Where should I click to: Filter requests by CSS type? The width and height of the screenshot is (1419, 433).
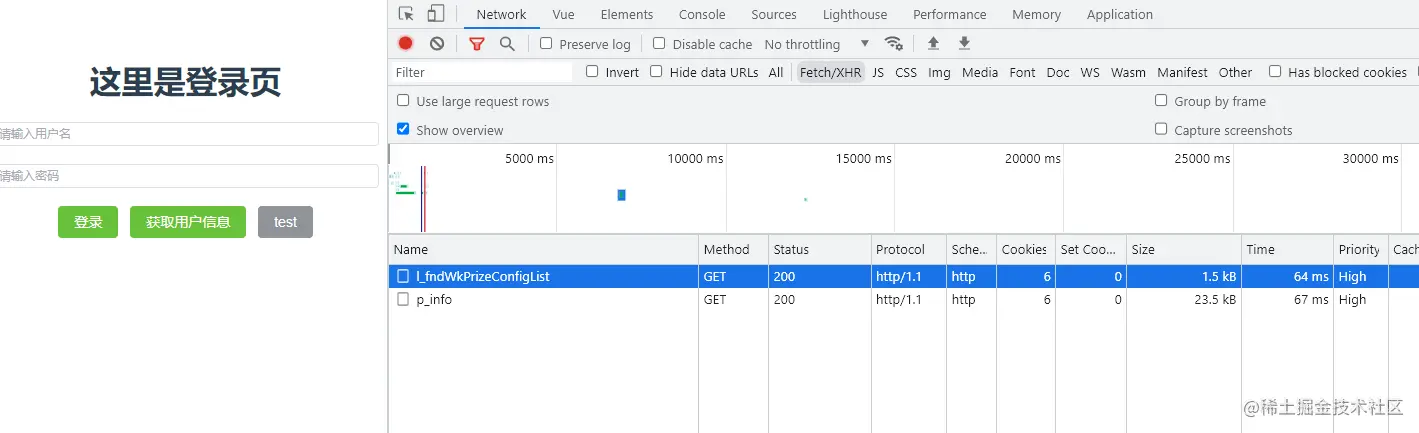point(906,72)
